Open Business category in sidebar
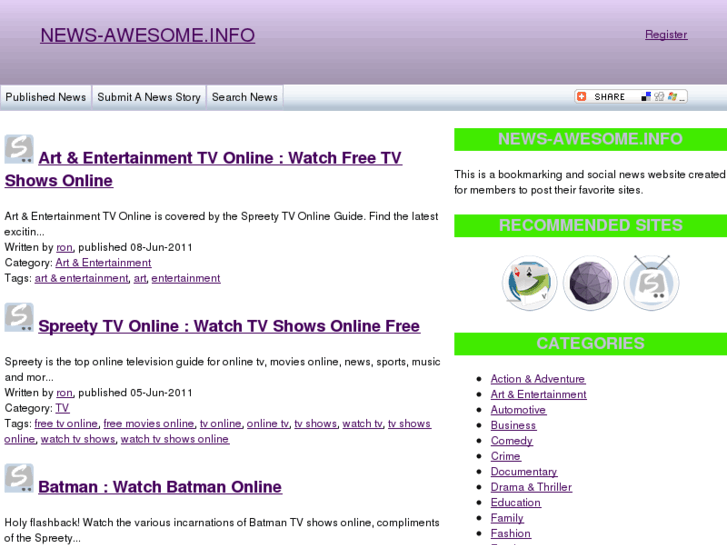727x545 pixels. (x=513, y=425)
